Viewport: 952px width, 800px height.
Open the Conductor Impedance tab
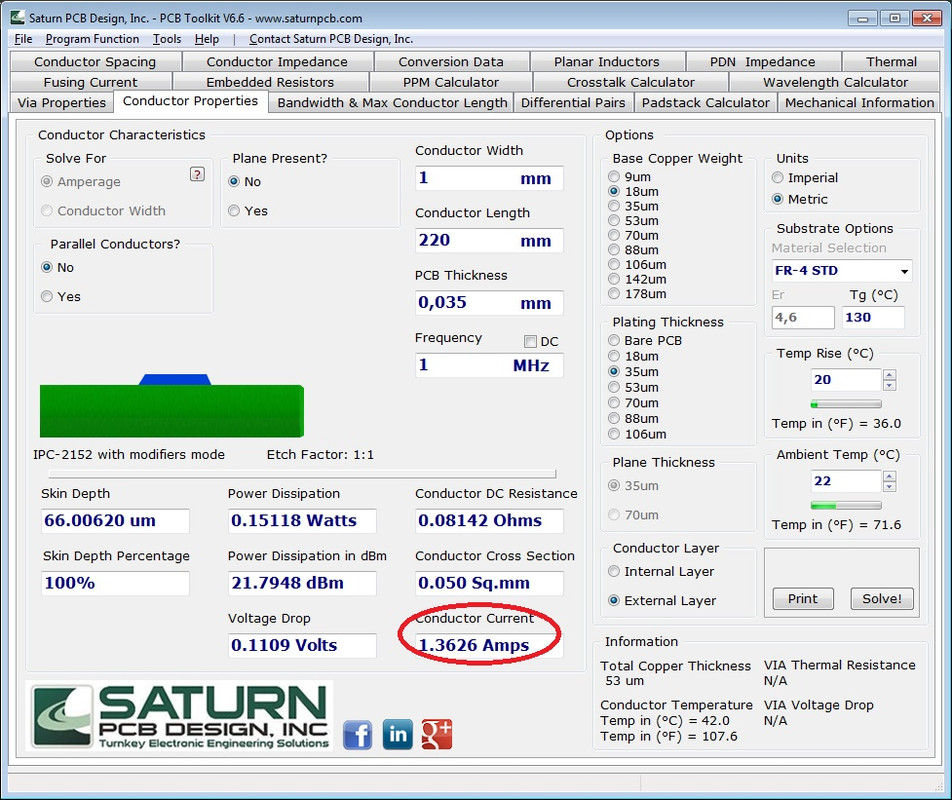coord(277,62)
